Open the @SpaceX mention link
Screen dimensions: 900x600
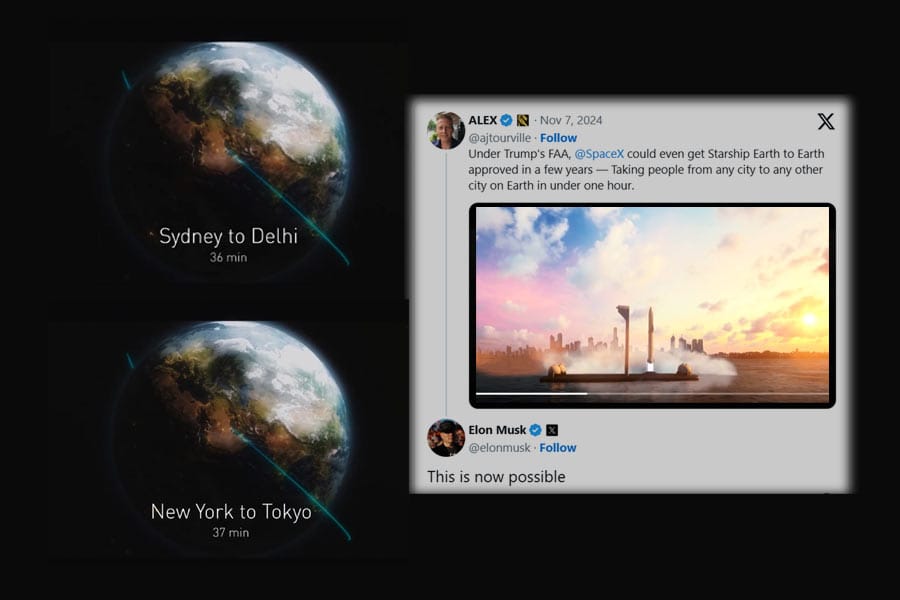[599, 155]
